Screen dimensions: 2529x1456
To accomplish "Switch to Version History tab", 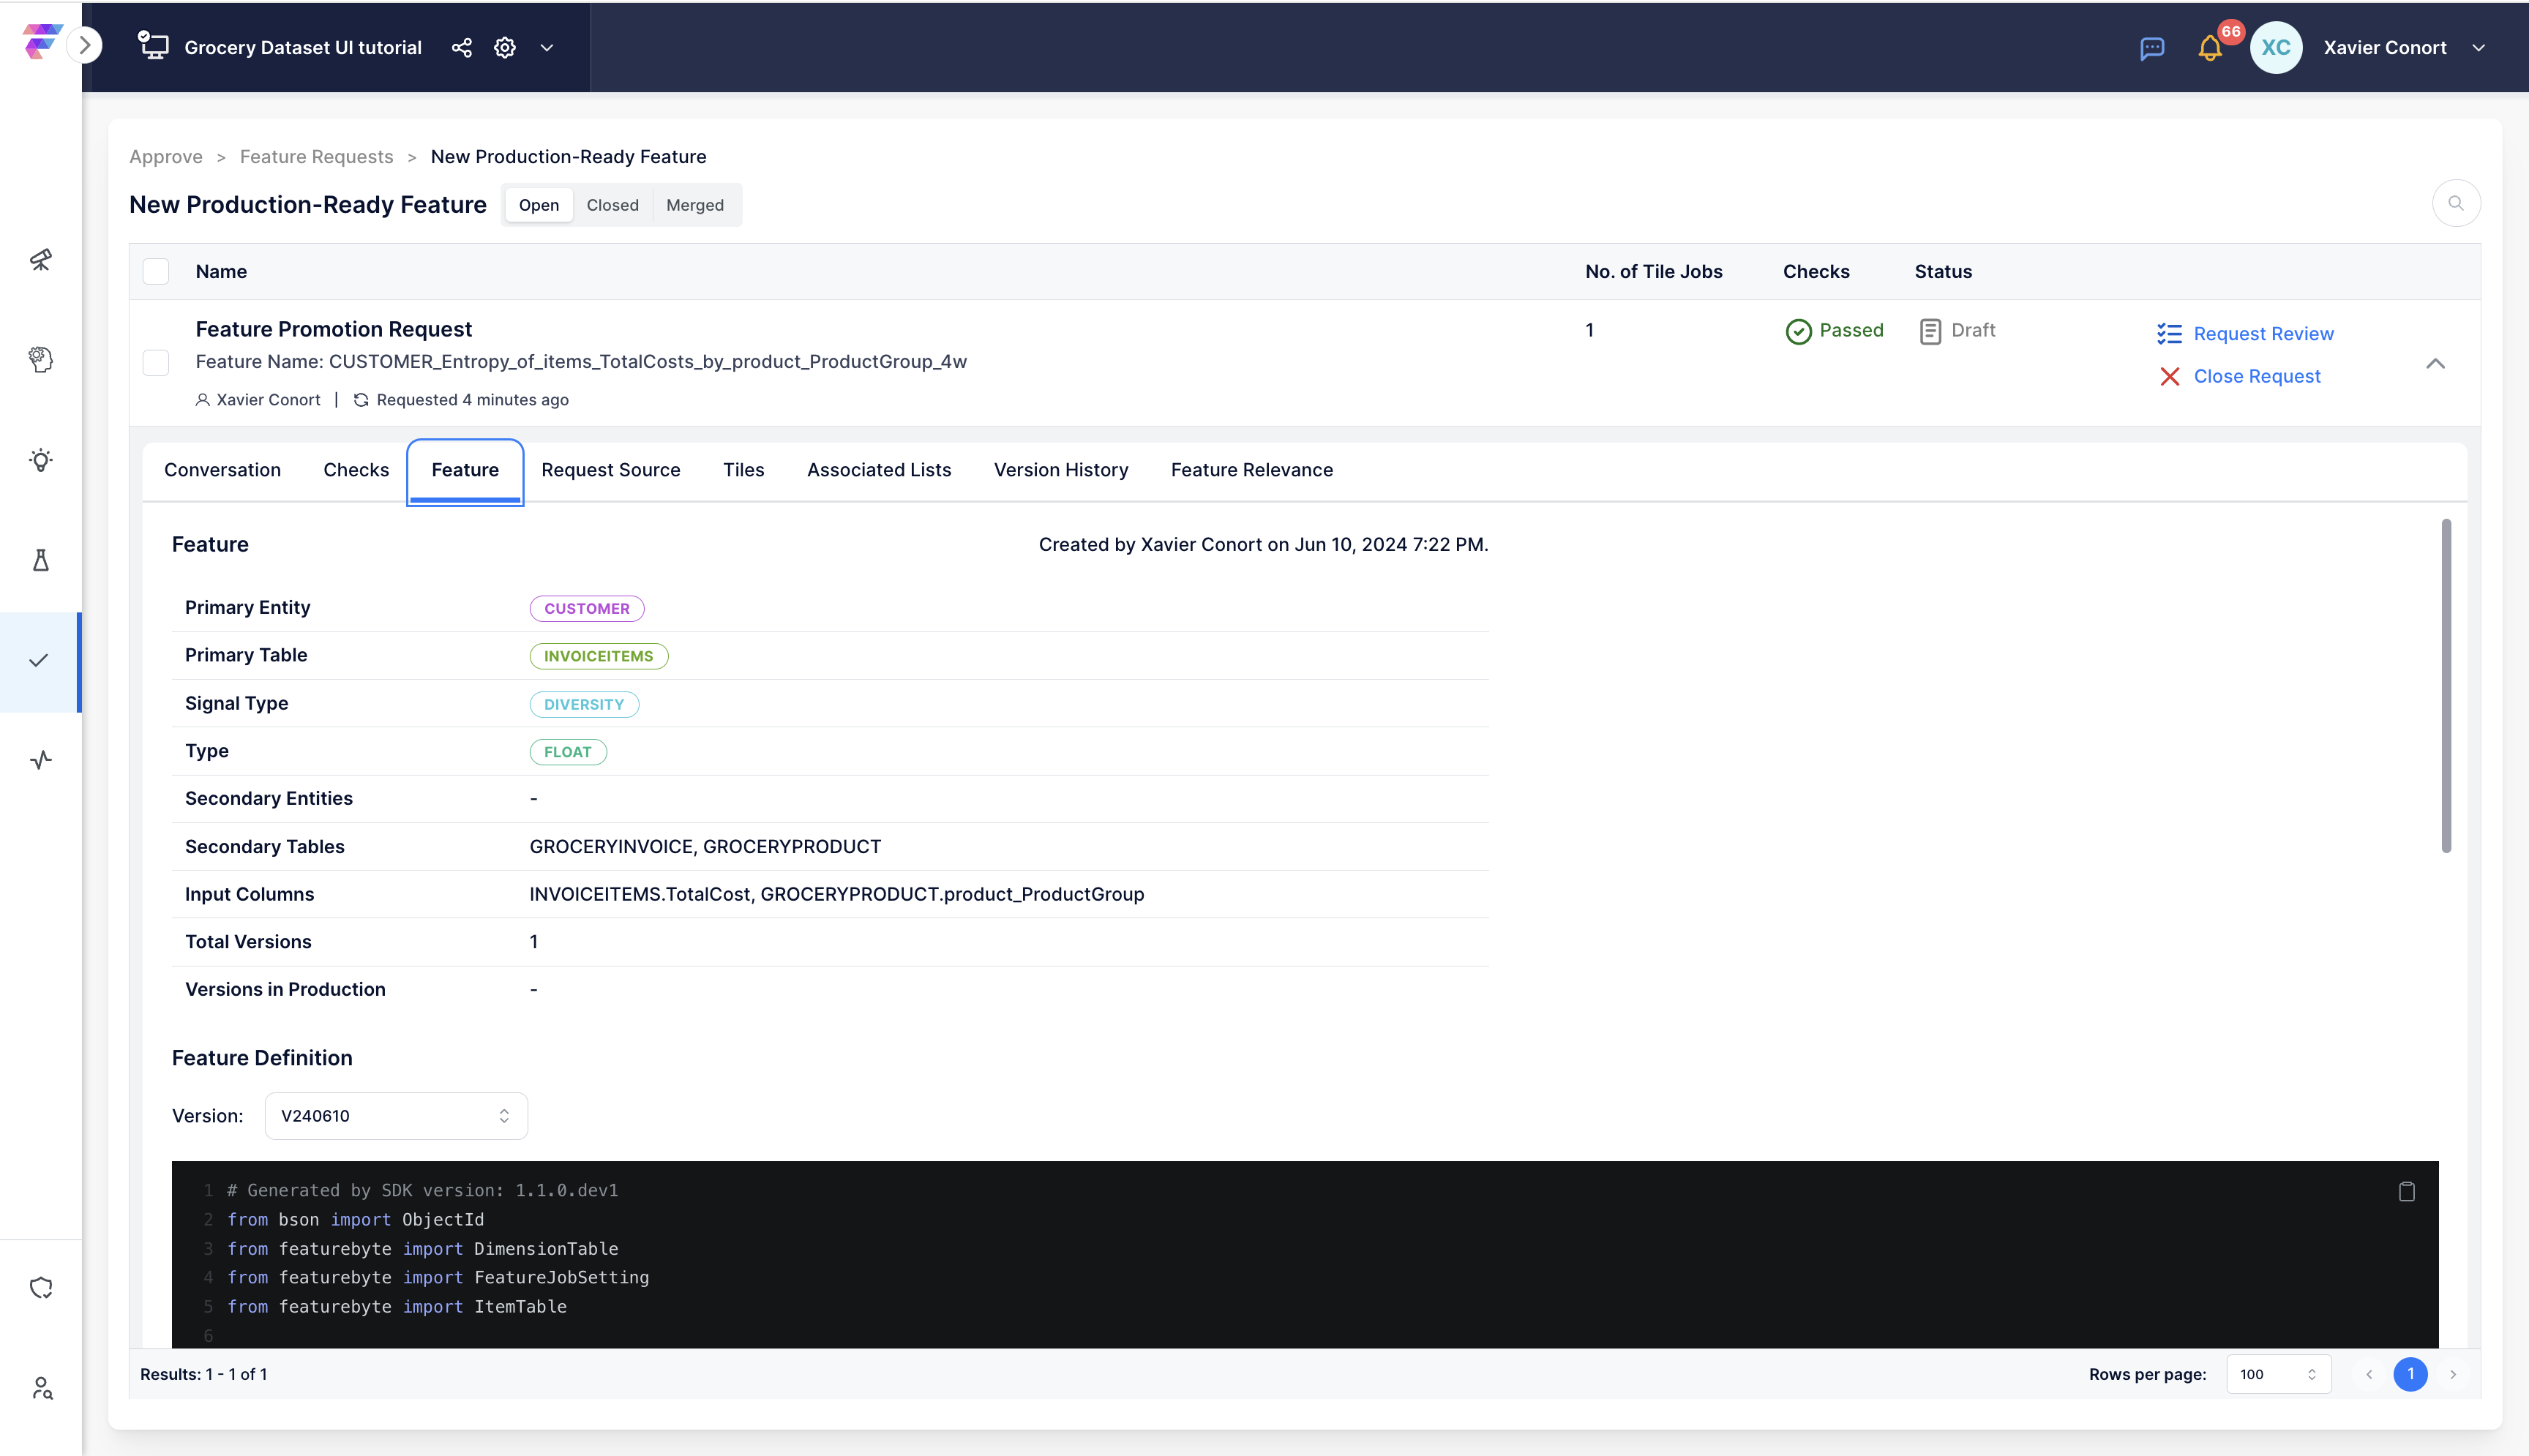I will point(1061,470).
